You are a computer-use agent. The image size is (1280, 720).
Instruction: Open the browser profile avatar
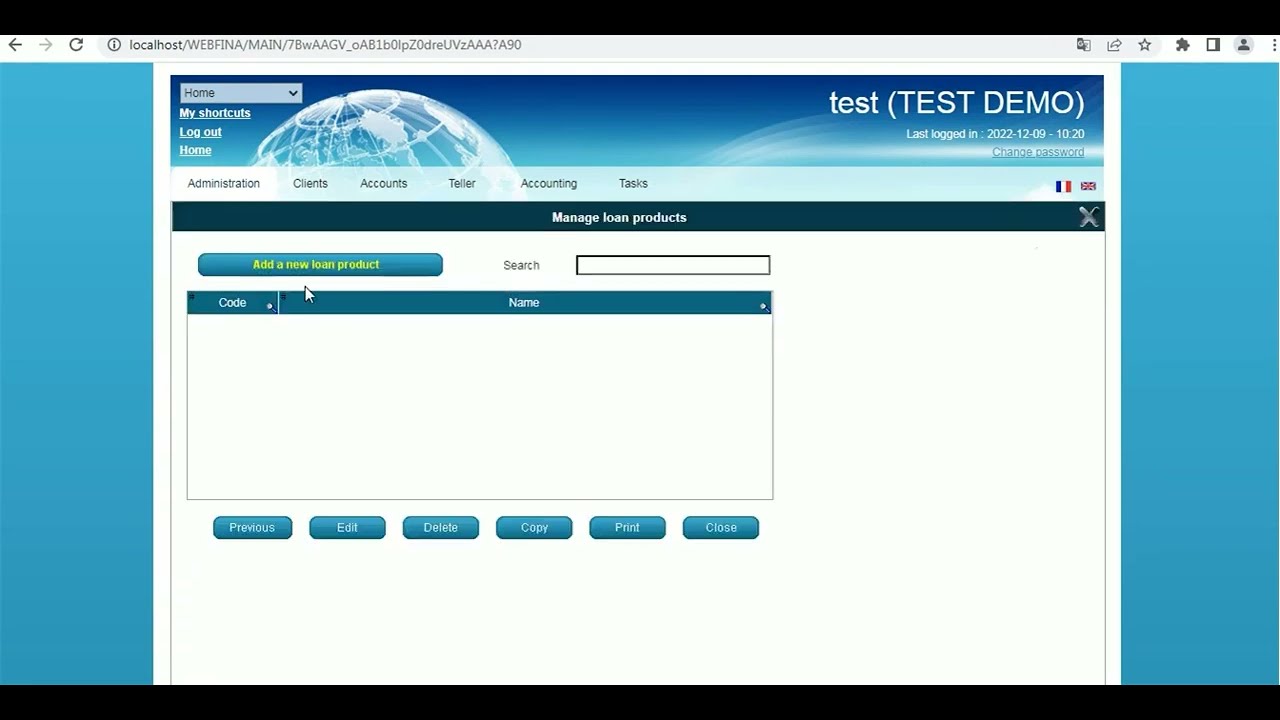pos(1243,45)
